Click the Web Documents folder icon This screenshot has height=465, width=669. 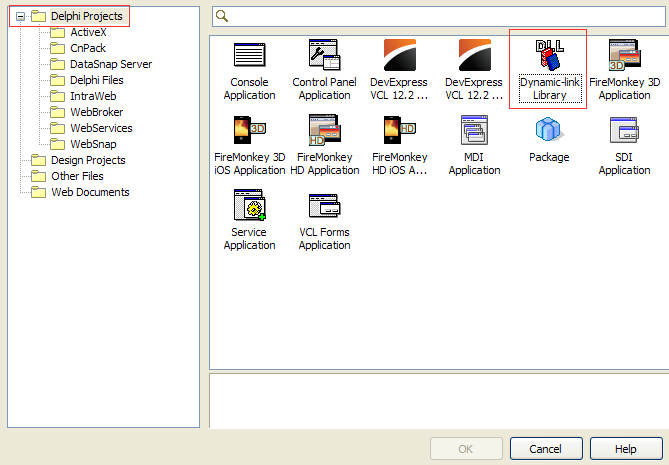[x=38, y=192]
